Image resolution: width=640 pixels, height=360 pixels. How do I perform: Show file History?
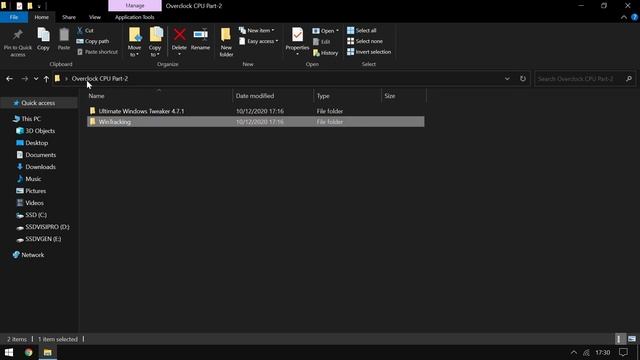(x=326, y=53)
